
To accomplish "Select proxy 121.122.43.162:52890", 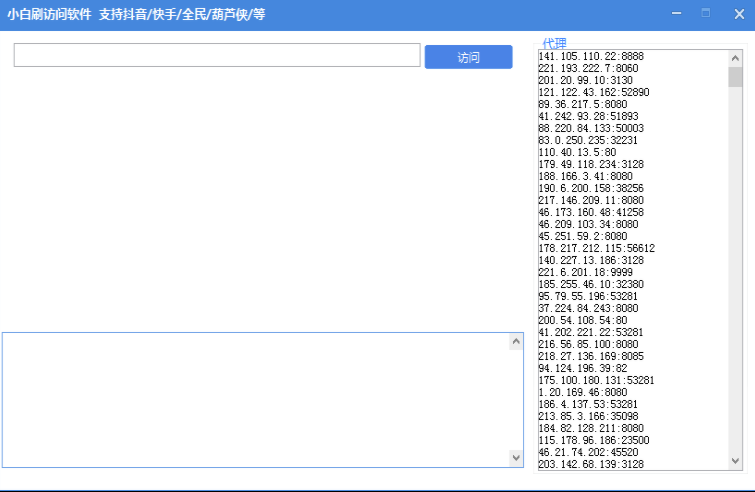I will (x=594, y=92).
